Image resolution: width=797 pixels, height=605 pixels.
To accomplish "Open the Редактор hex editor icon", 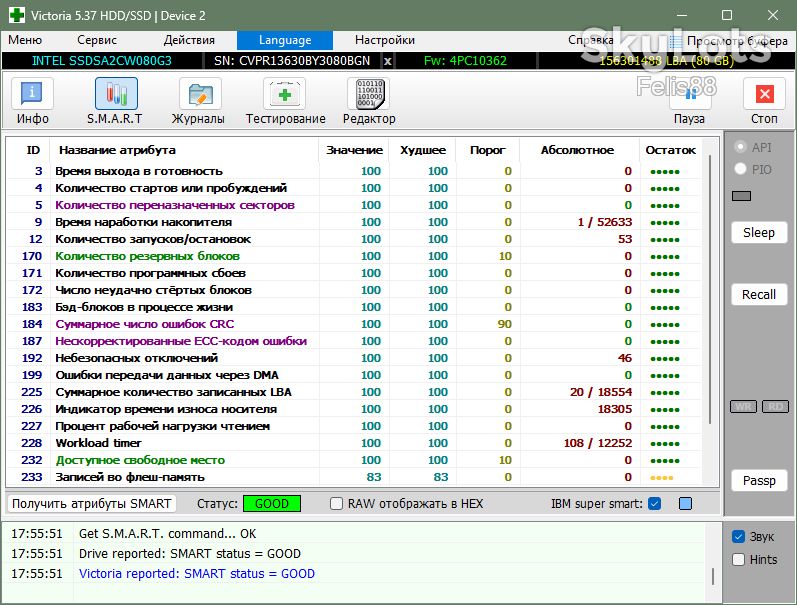I will pos(369,94).
